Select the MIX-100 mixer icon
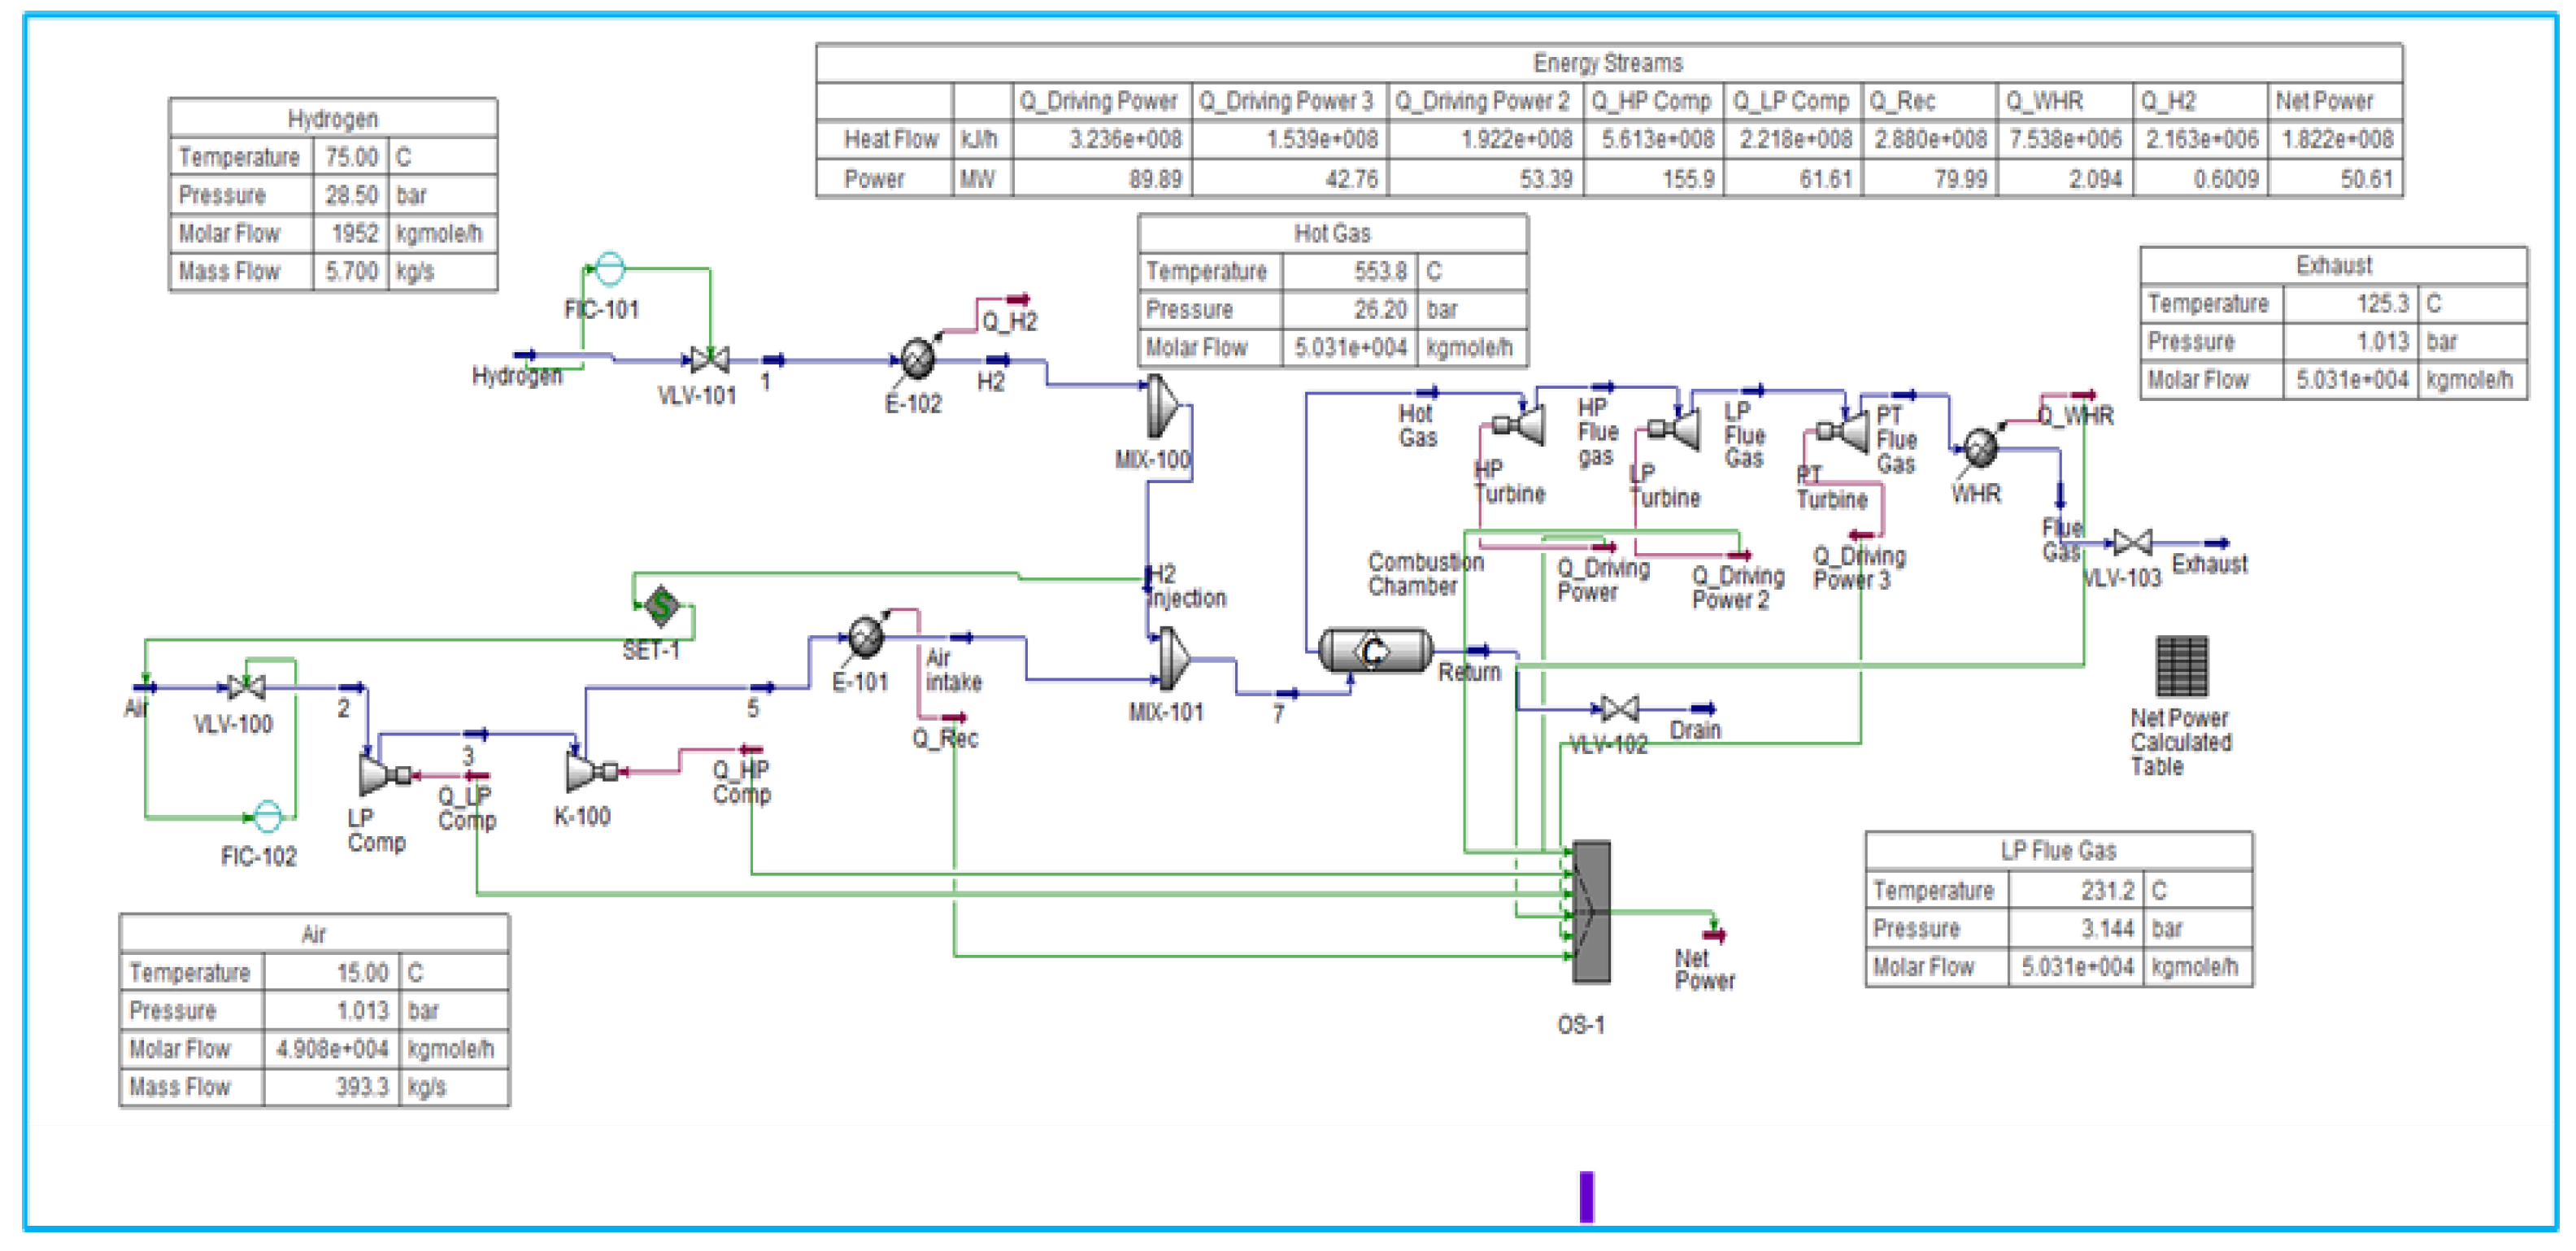 click(x=1161, y=406)
